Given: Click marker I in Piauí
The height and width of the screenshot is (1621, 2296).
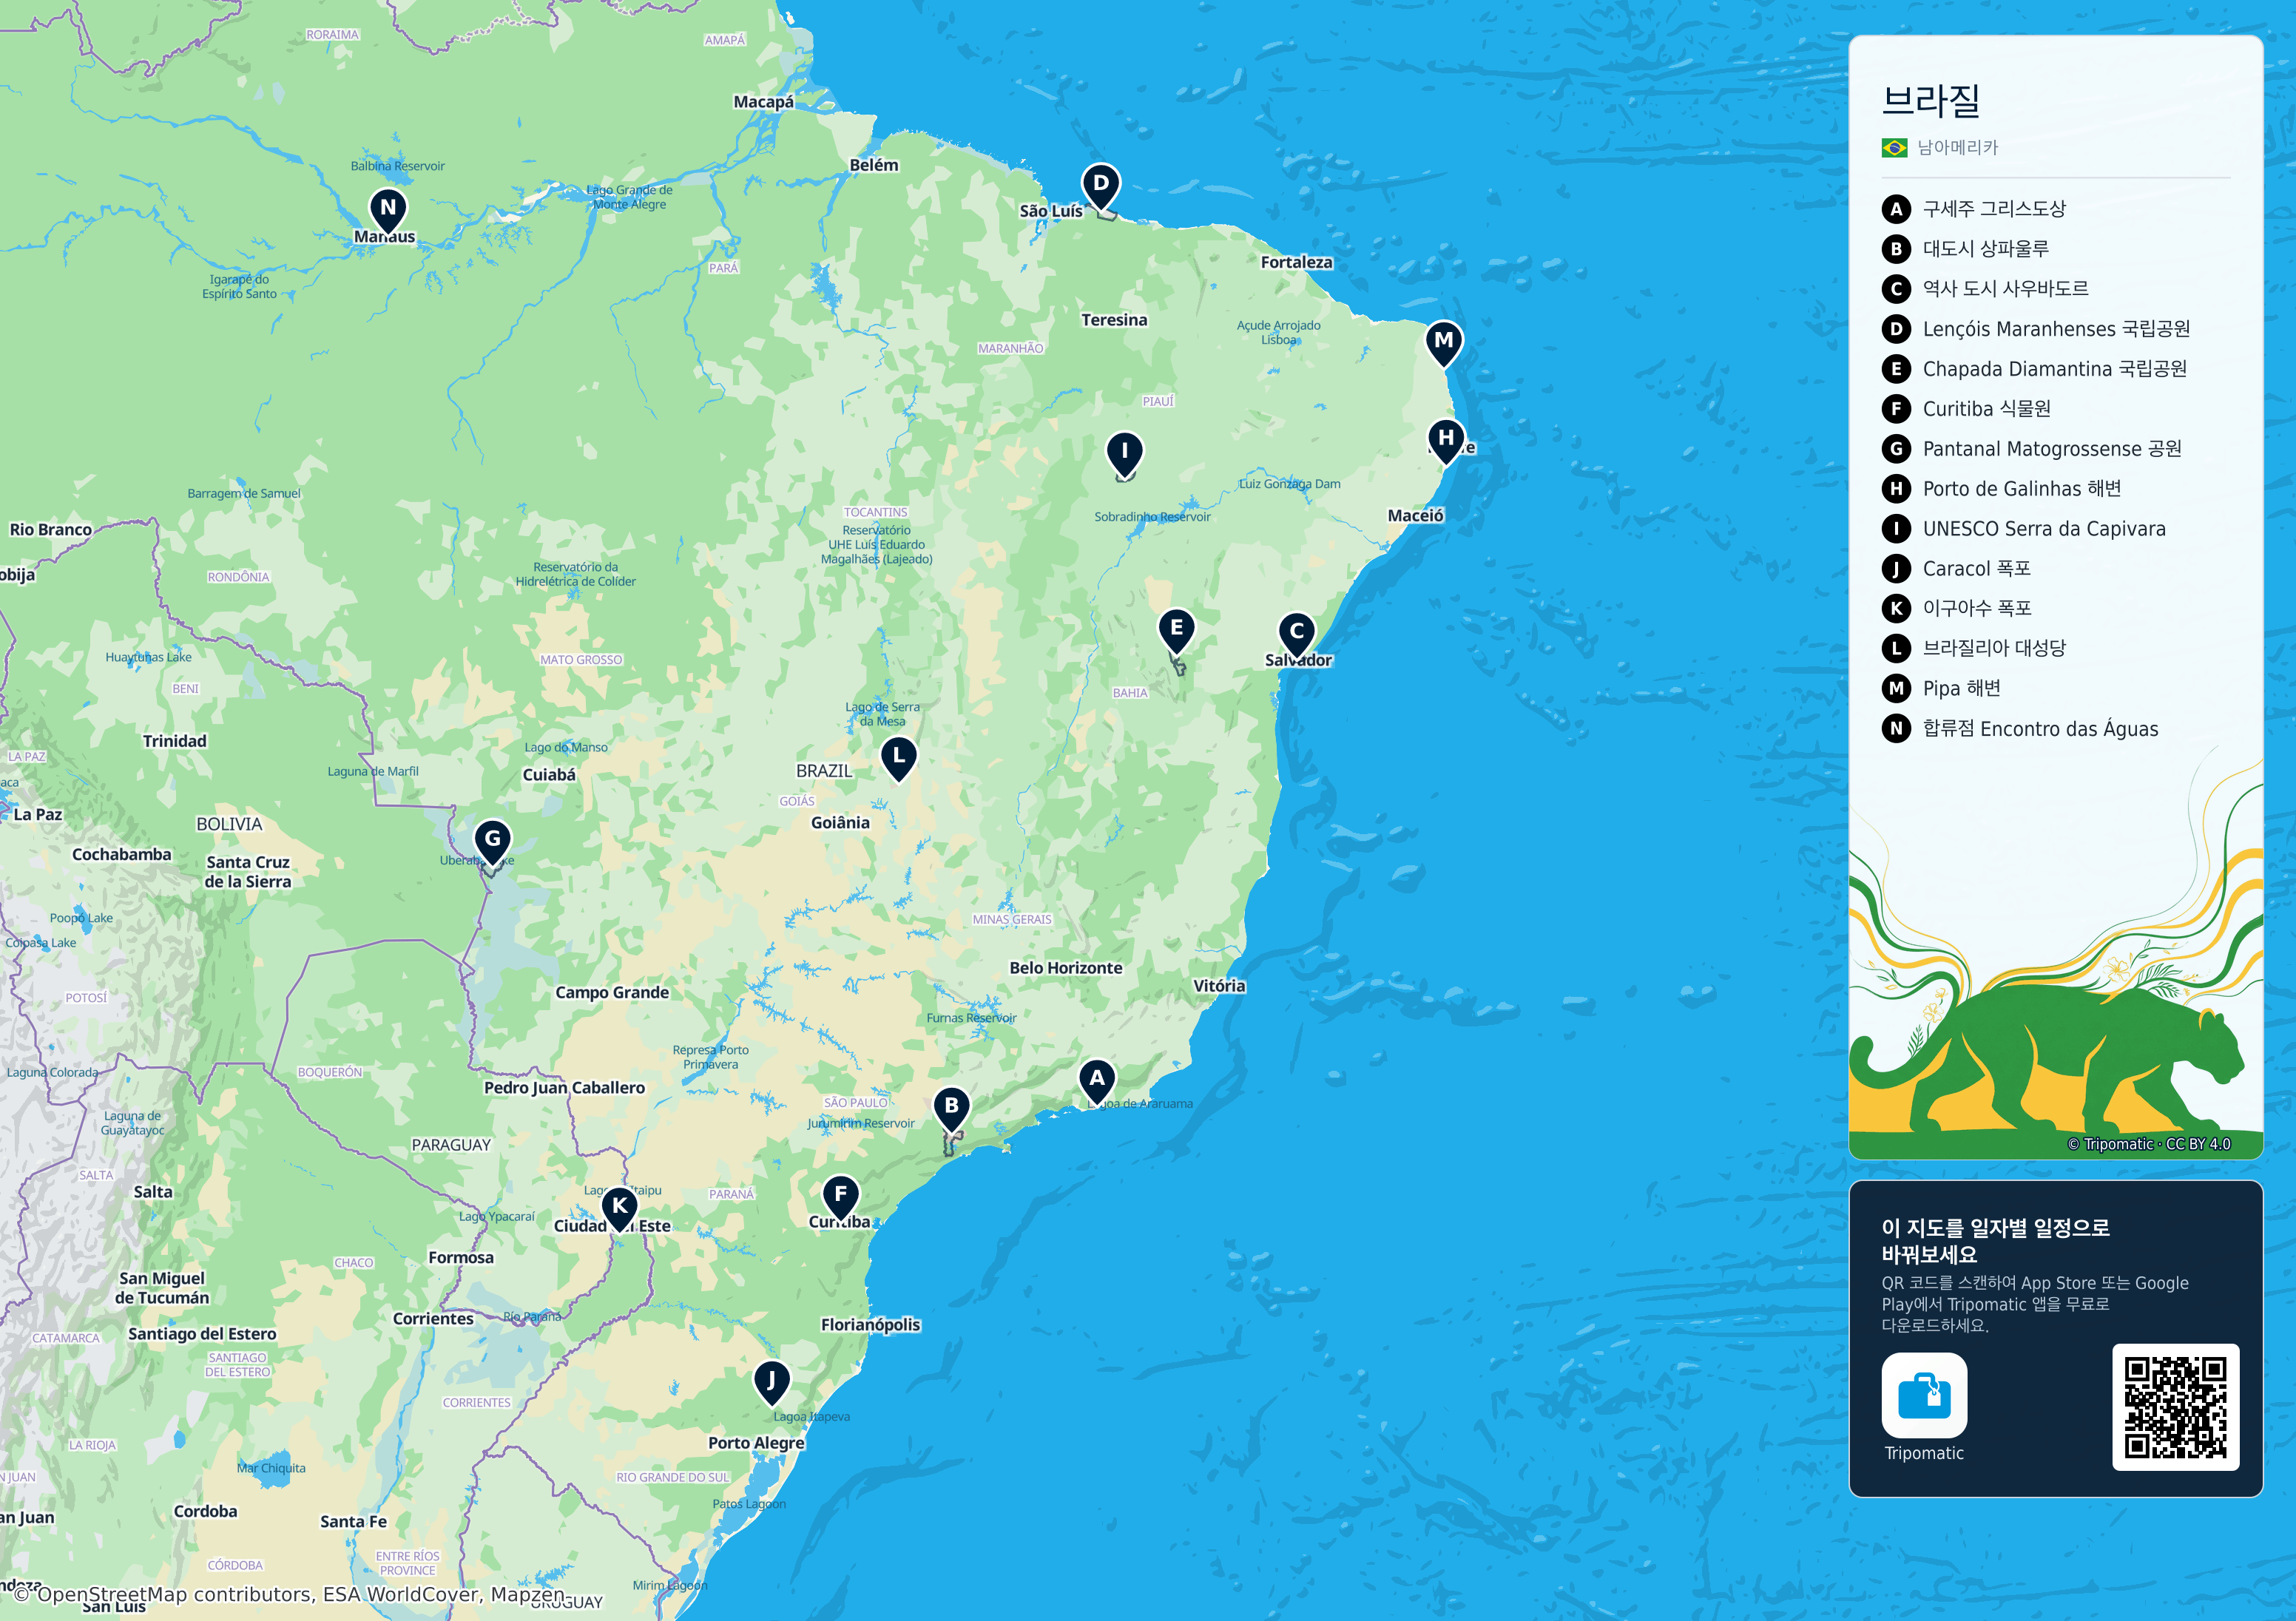Looking at the screenshot, I should point(1125,453).
